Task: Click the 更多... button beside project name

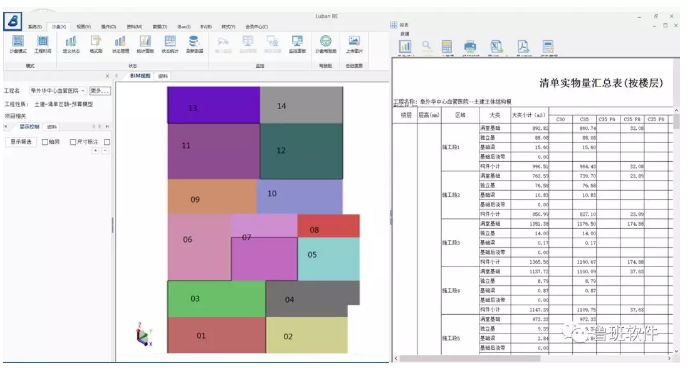Action: [x=100, y=91]
